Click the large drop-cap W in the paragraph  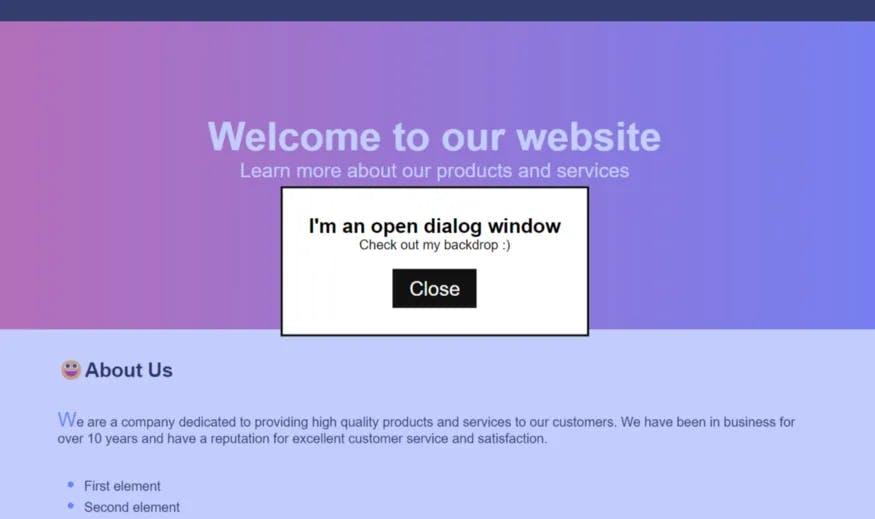coord(67,419)
